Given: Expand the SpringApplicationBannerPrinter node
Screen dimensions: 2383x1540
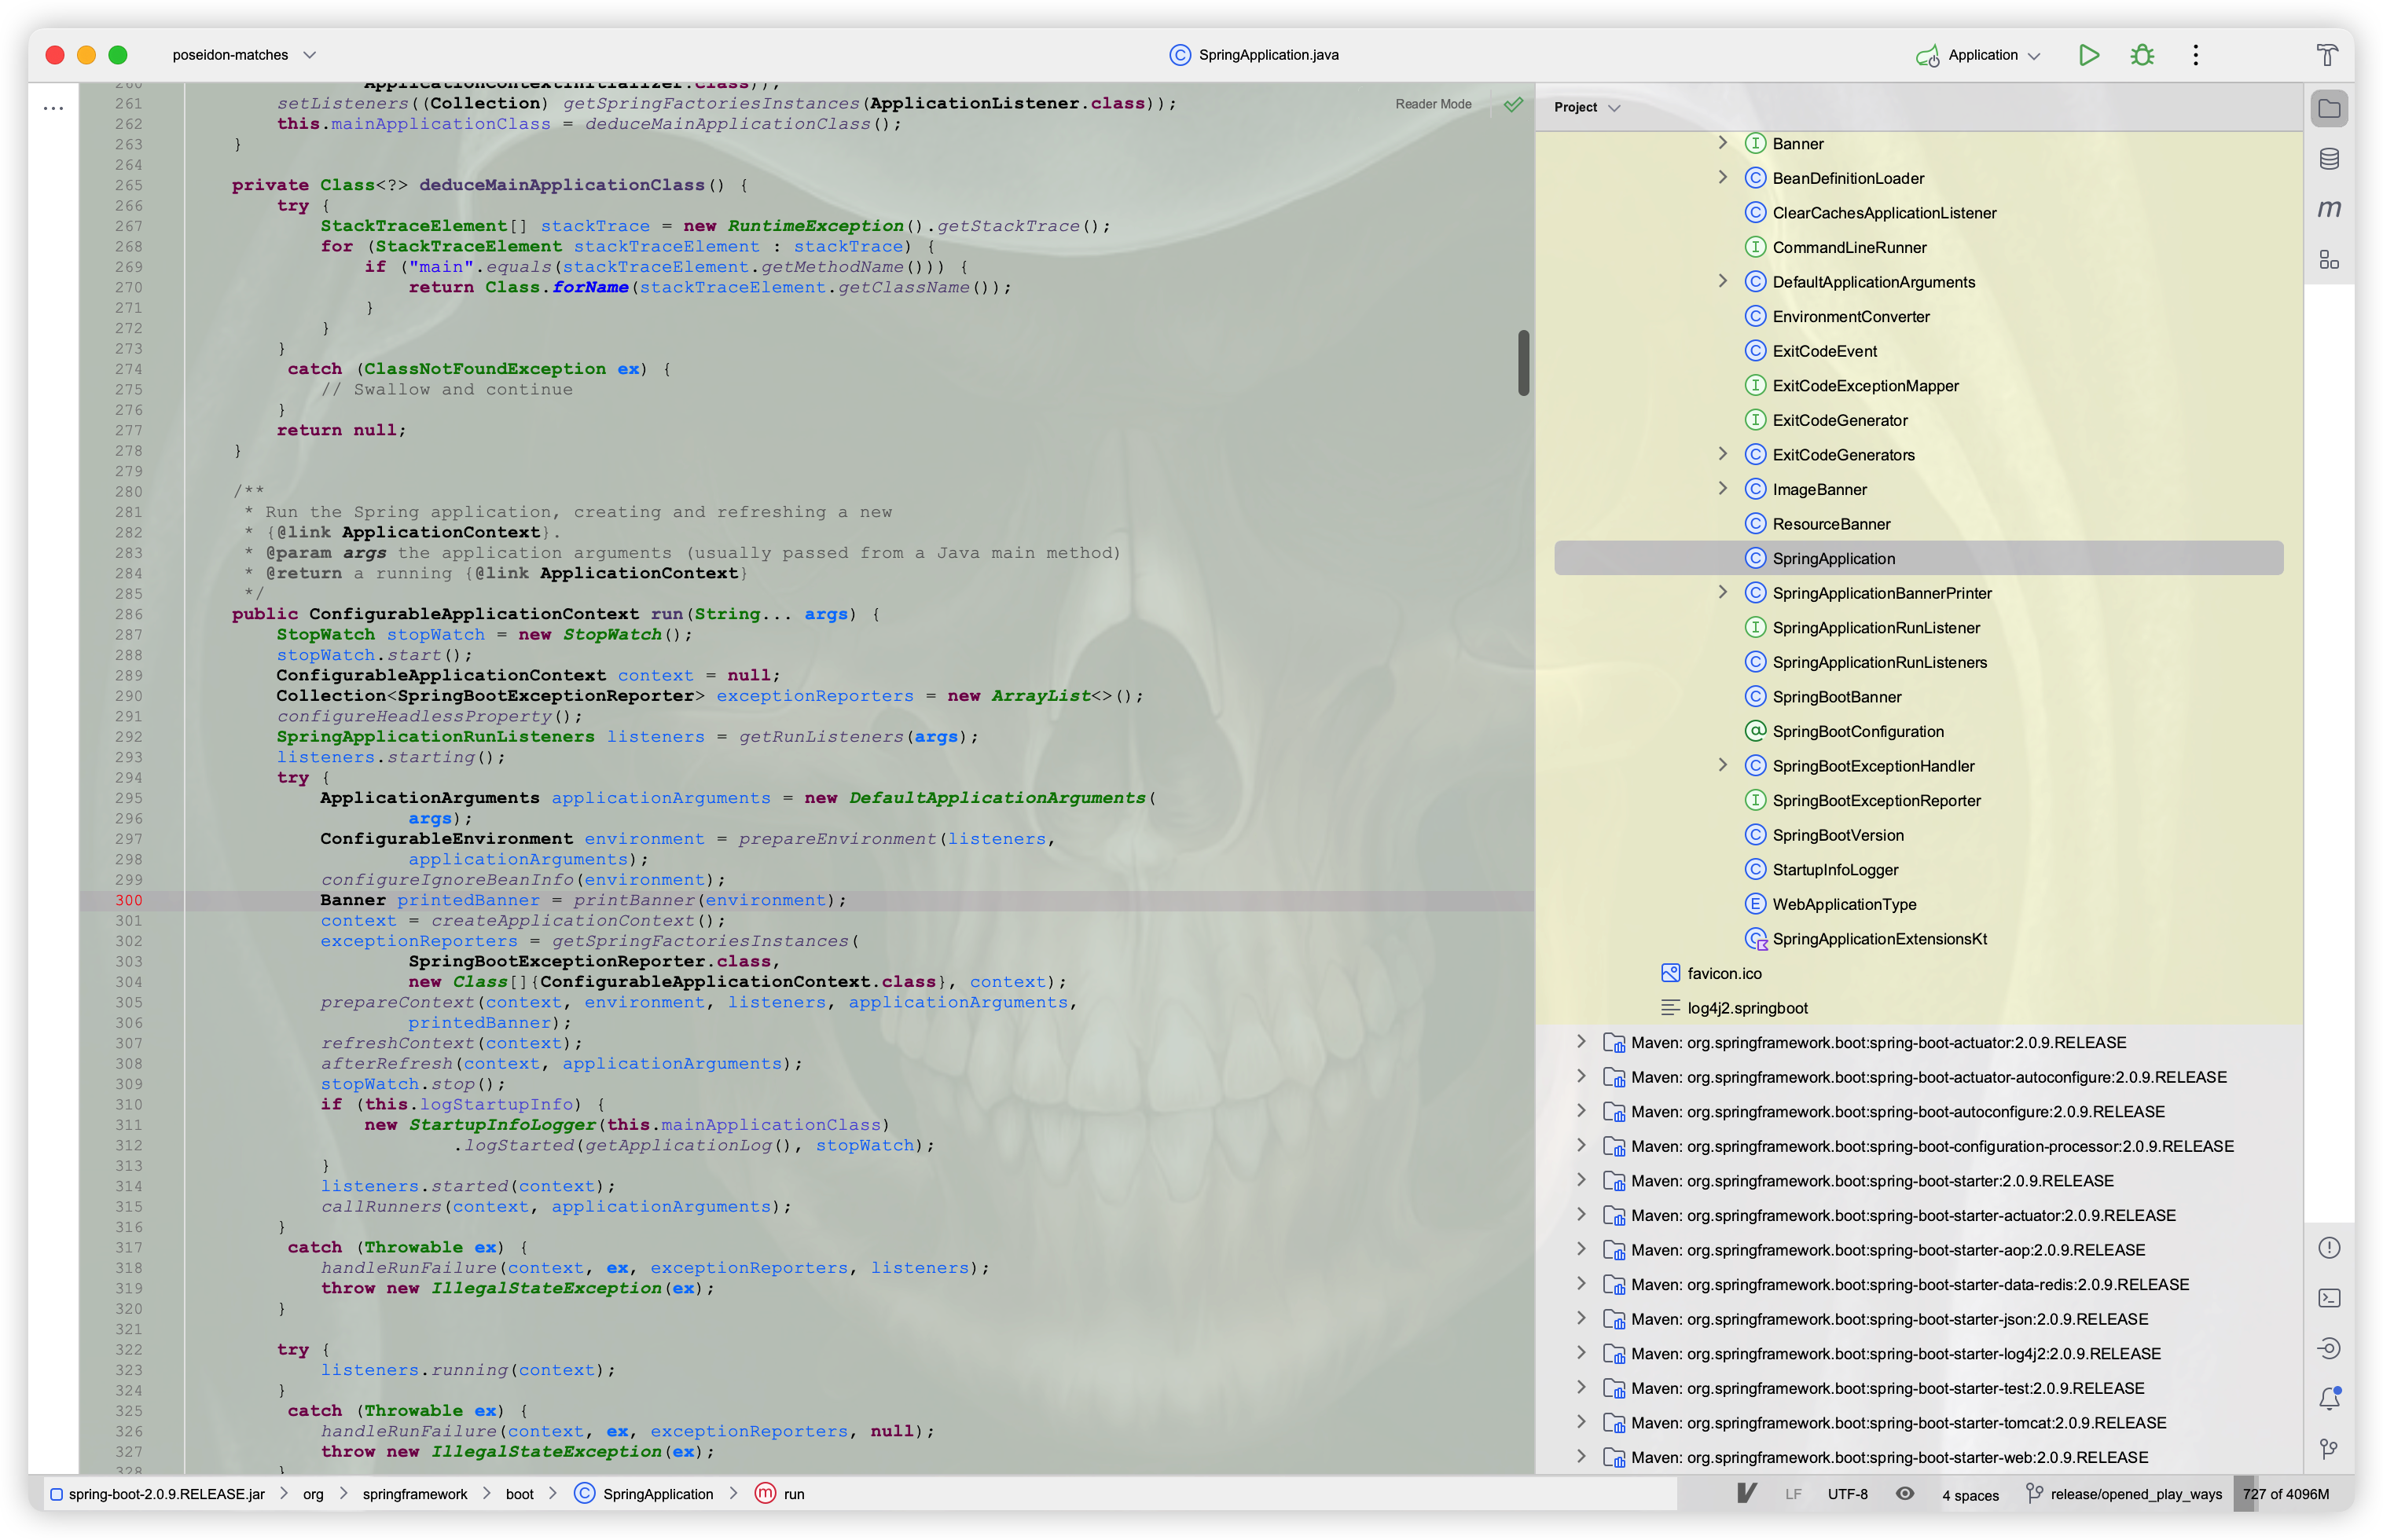Looking at the screenshot, I should click(x=1722, y=592).
